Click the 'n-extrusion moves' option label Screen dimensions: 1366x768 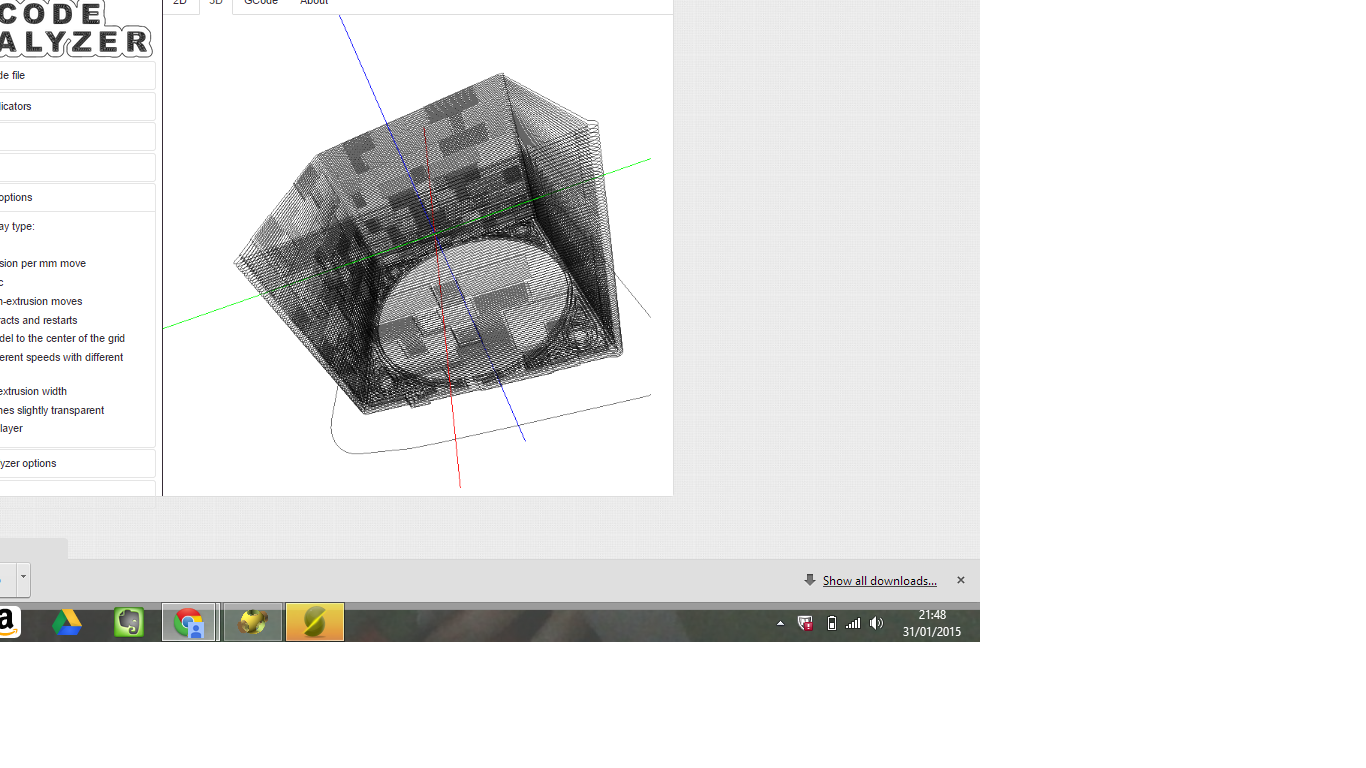41,301
